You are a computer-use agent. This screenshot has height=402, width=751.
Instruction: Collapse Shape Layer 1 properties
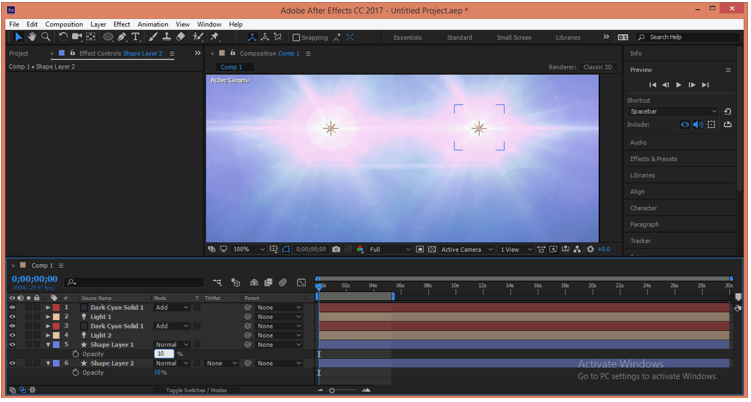(x=48, y=345)
